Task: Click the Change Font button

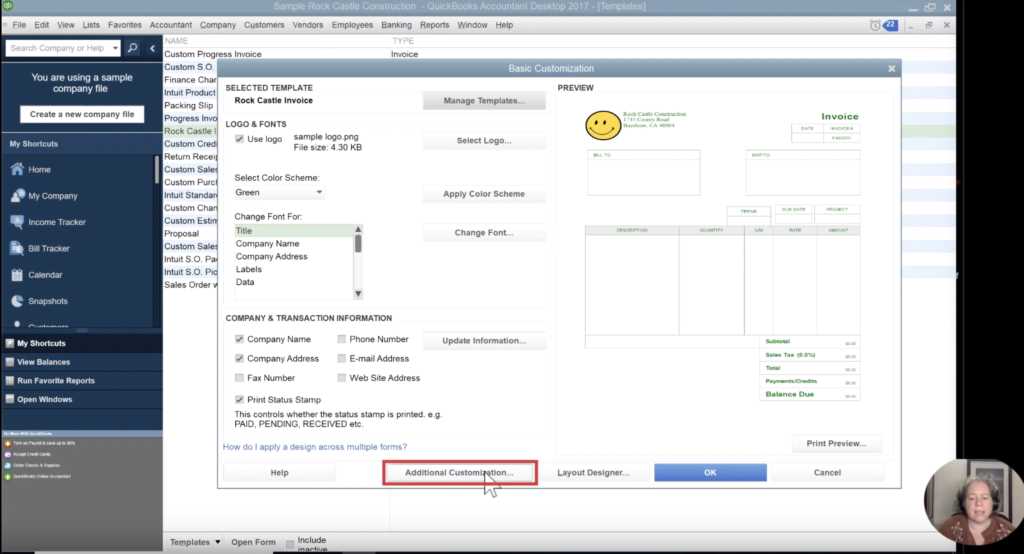Action: coord(484,233)
